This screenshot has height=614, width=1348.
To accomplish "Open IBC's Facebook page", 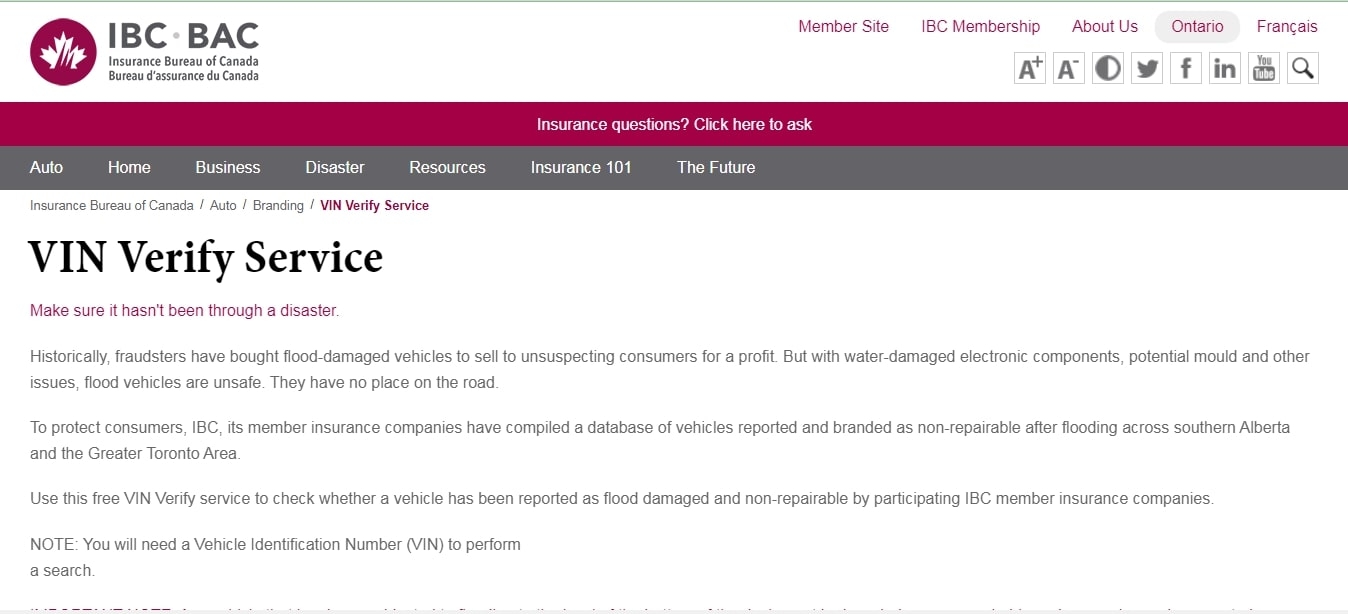I will 1186,68.
